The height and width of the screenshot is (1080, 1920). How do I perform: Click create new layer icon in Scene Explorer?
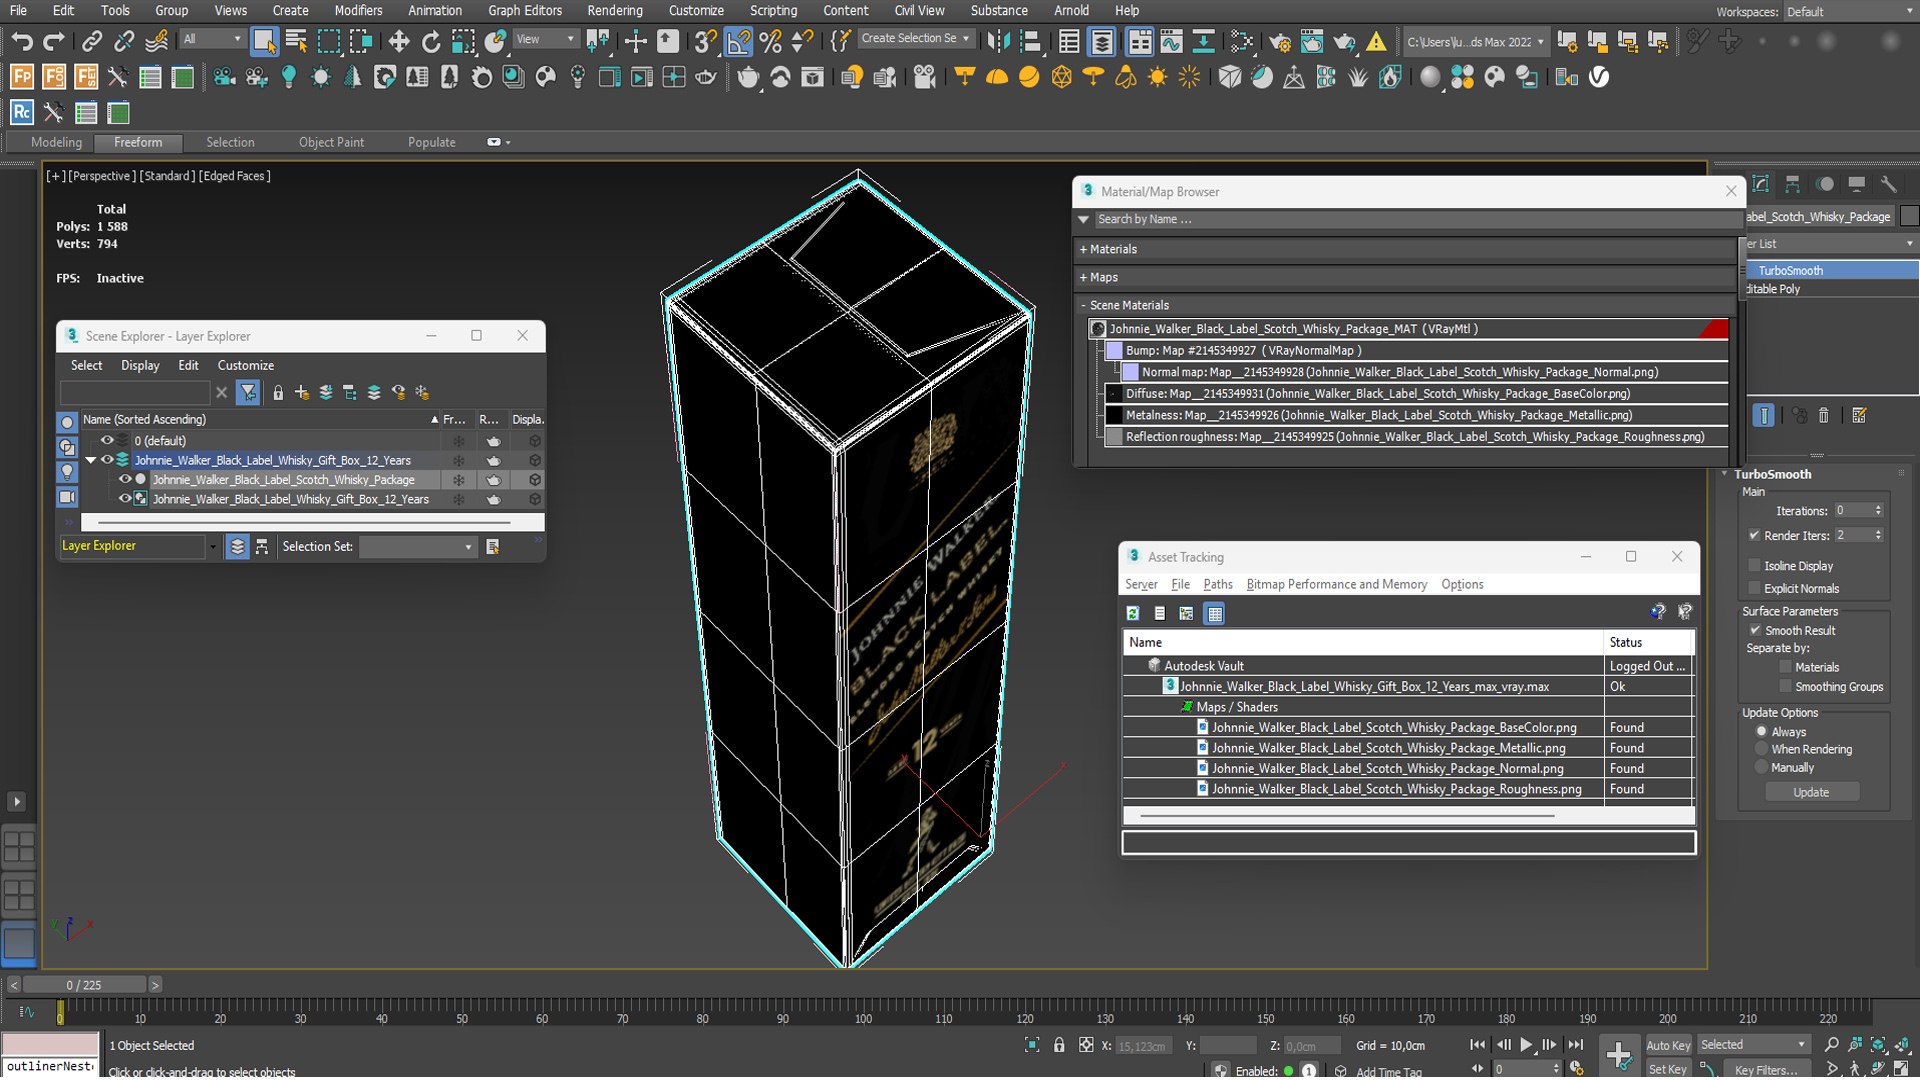tap(302, 393)
